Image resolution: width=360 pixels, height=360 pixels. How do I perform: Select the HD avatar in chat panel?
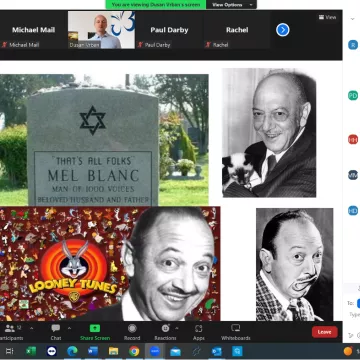[x=353, y=210]
